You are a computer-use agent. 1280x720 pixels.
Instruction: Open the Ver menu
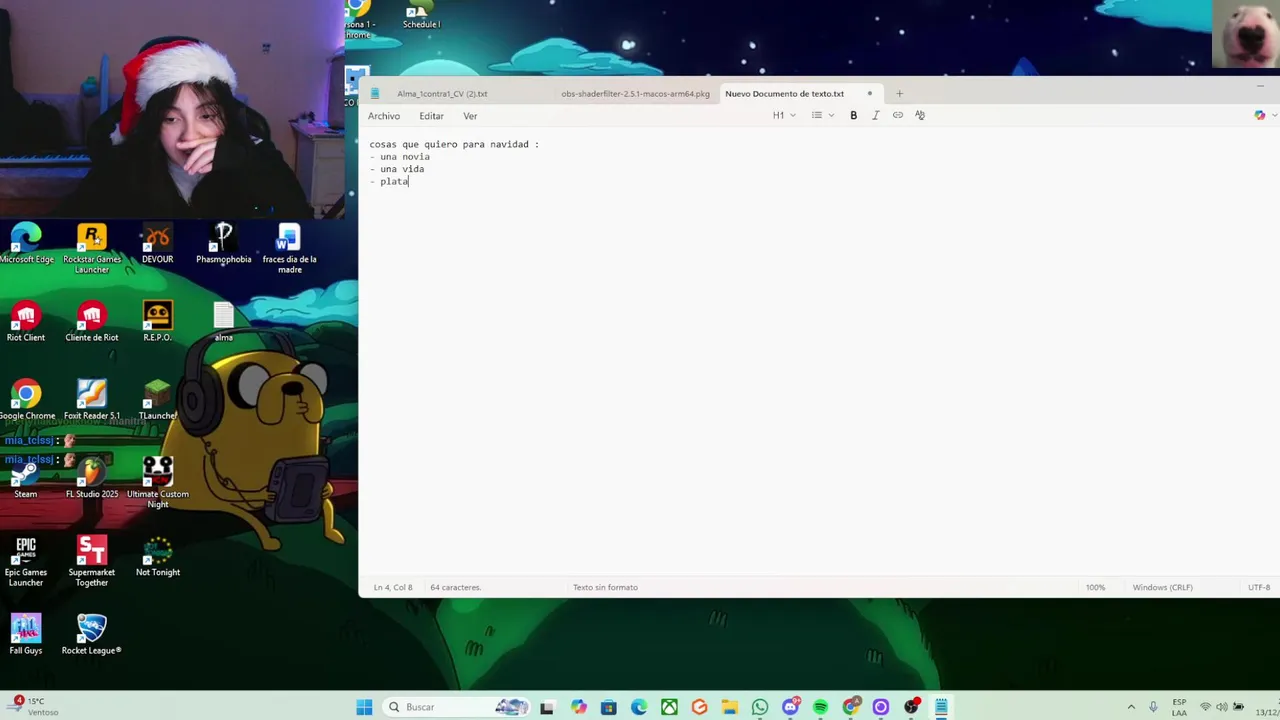[x=470, y=116]
